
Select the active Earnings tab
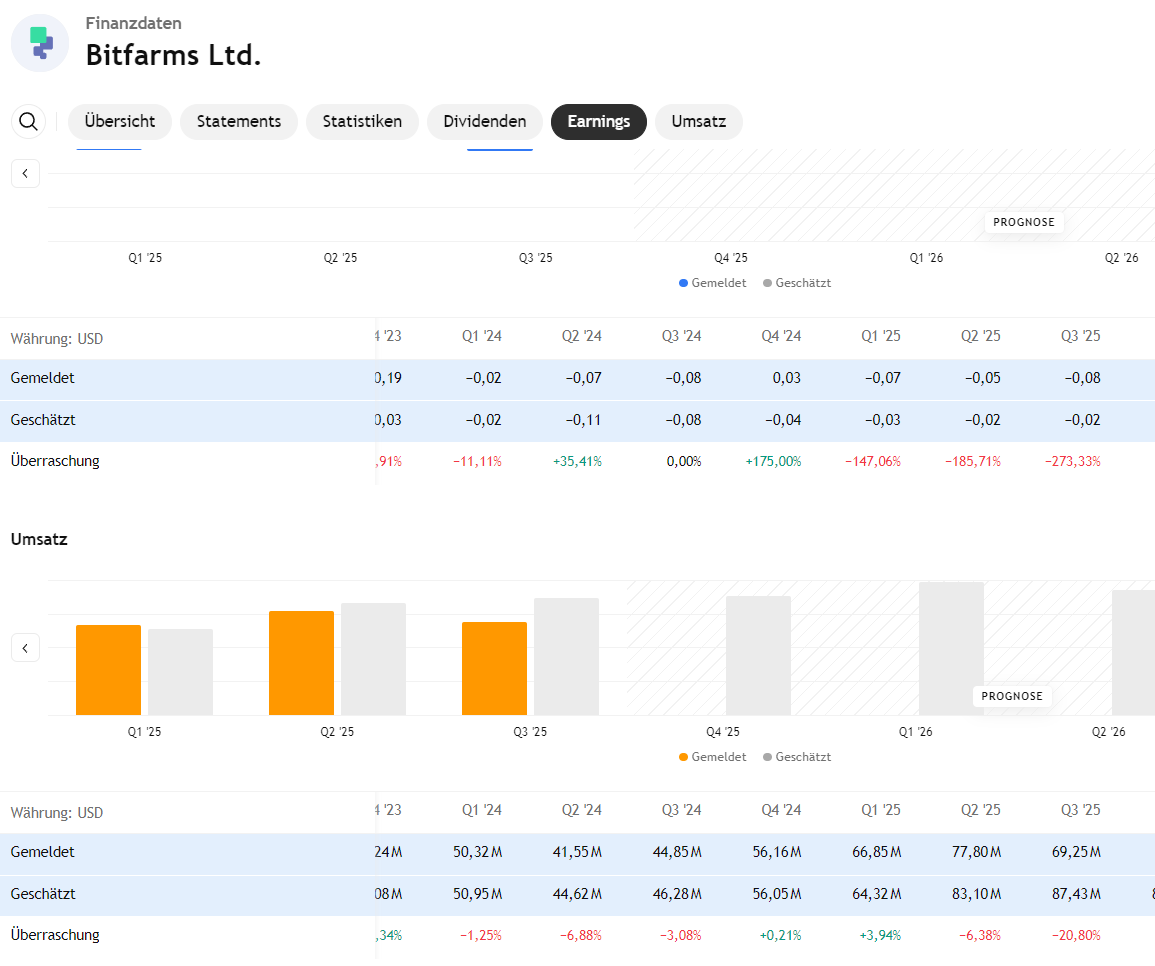coord(599,122)
